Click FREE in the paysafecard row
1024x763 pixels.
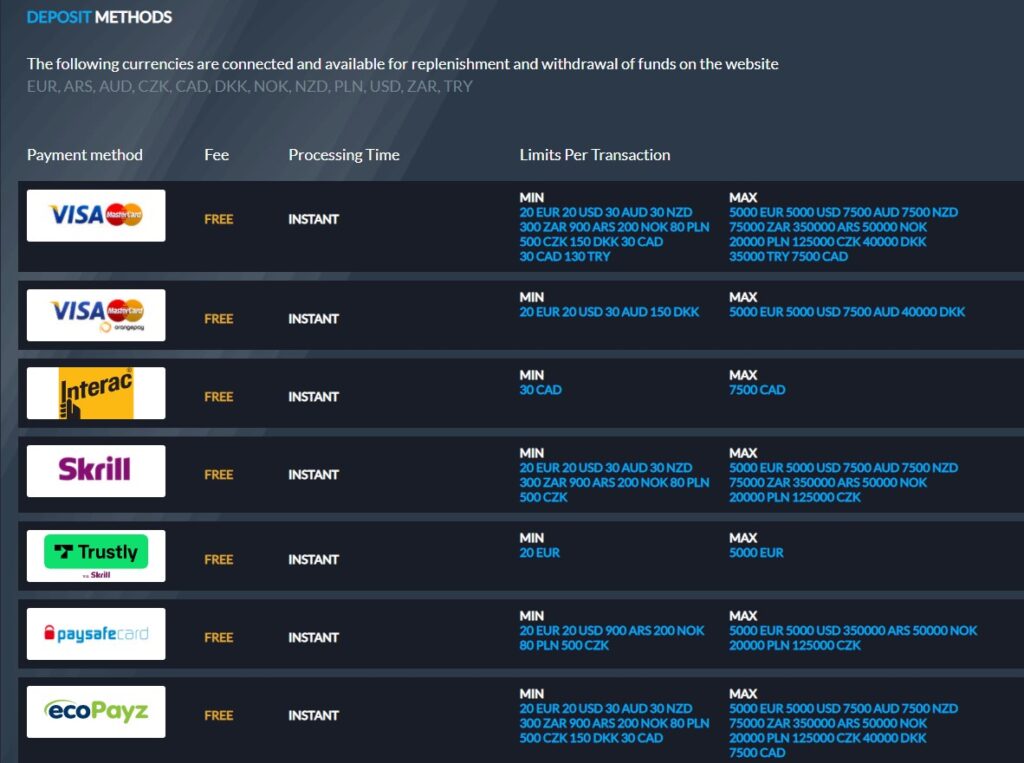(219, 637)
